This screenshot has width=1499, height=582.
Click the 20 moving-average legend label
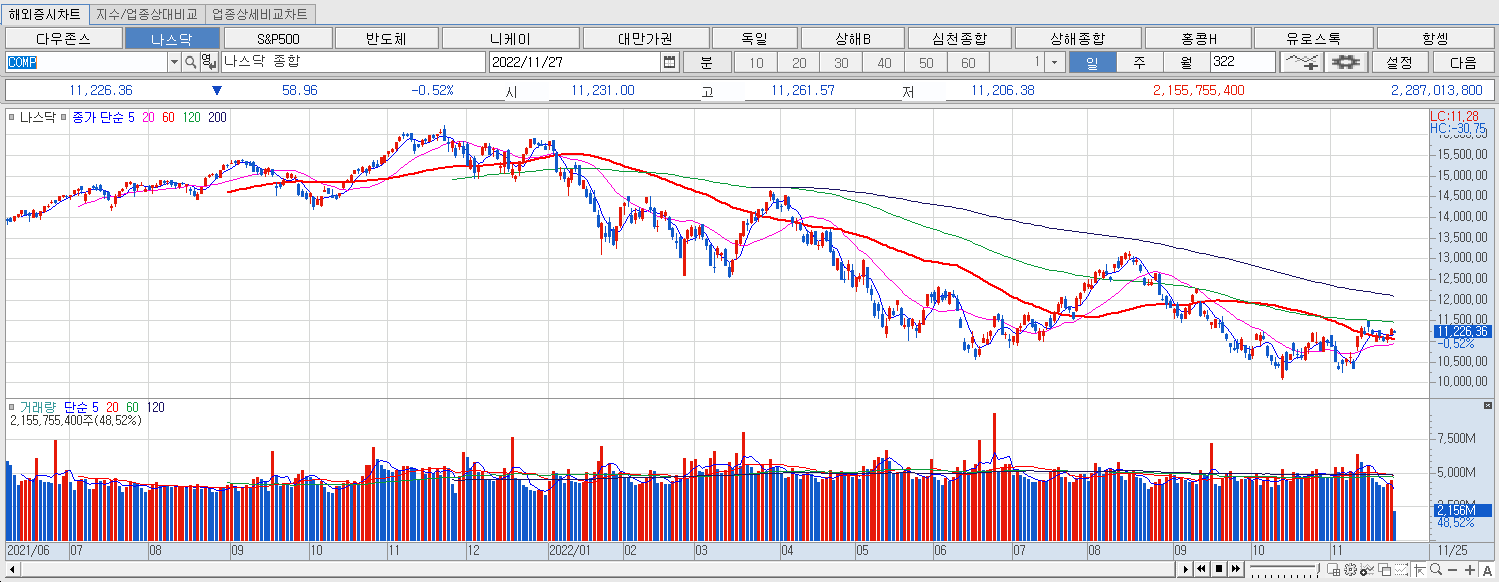point(148,118)
